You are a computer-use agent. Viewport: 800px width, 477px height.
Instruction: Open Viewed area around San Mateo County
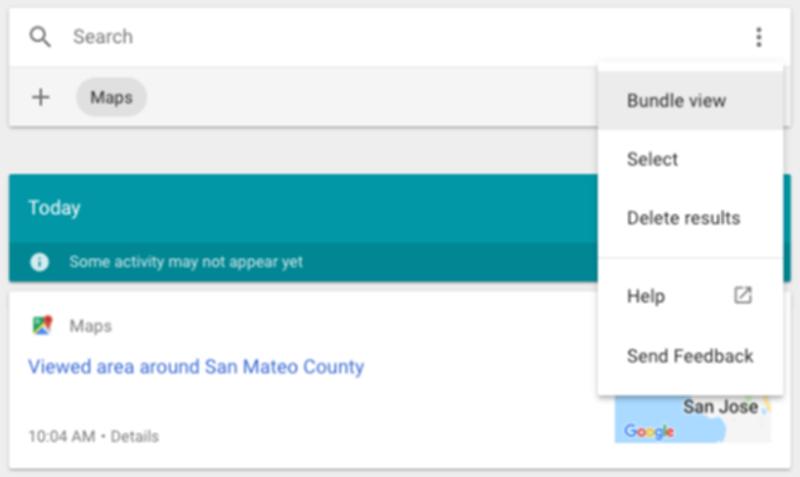196,367
